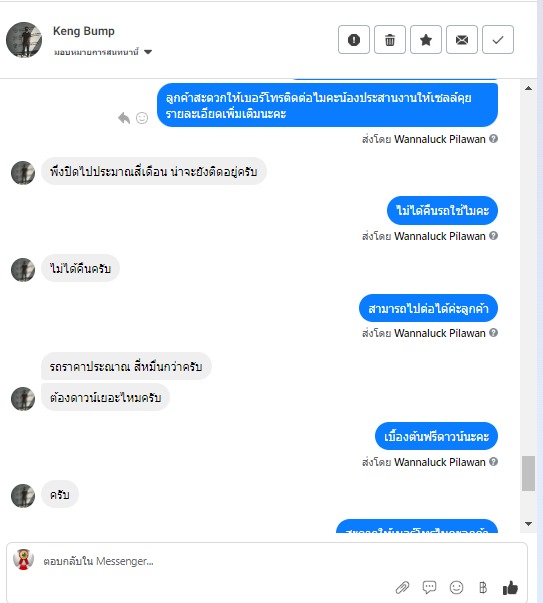Open saved replies speech bubble icon

429,587
